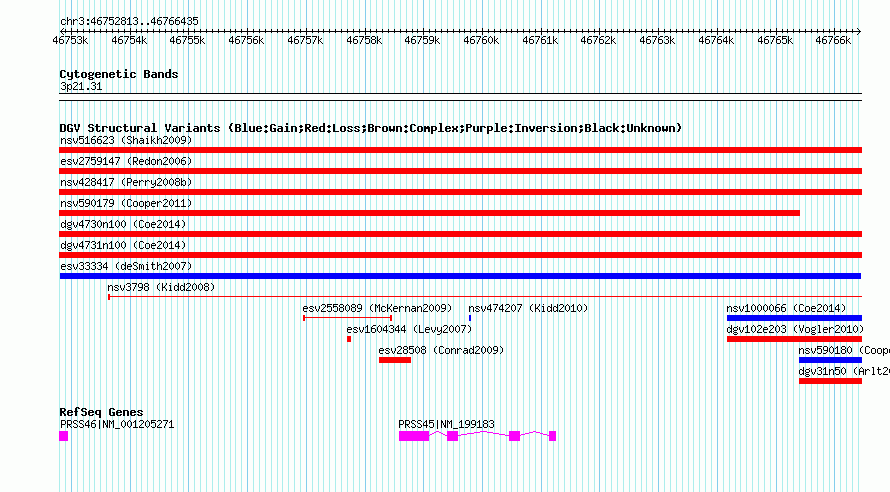Image resolution: width=890 pixels, height=492 pixels.
Task: Click the red bar under dgv4731n100
Action: point(460,255)
